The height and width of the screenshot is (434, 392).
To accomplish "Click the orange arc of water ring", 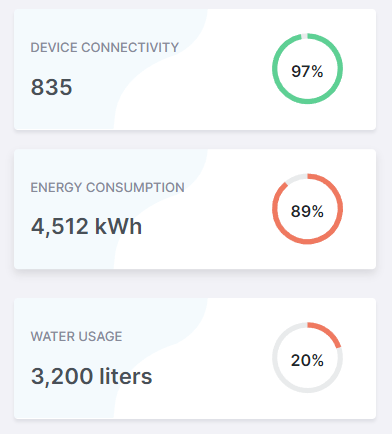I will coord(328,333).
